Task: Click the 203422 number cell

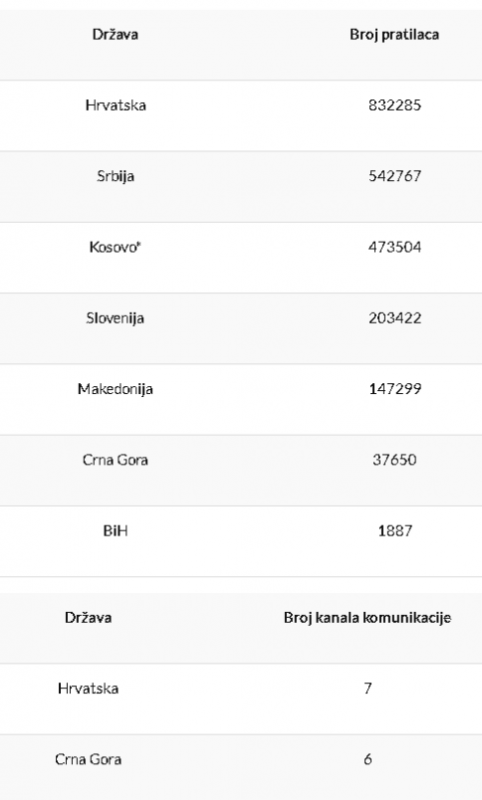Action: 395,318
